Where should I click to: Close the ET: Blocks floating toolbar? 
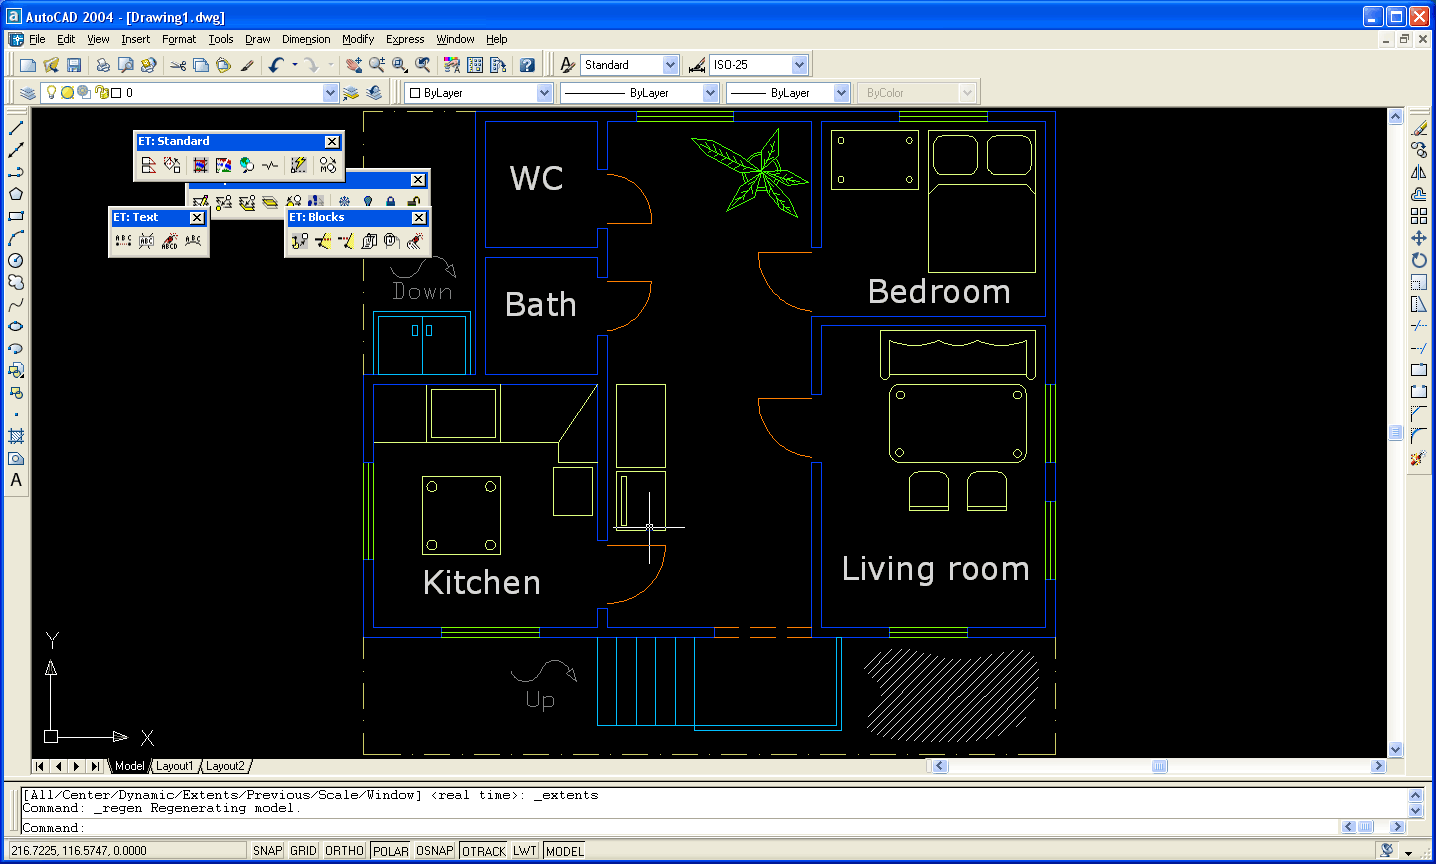click(419, 218)
